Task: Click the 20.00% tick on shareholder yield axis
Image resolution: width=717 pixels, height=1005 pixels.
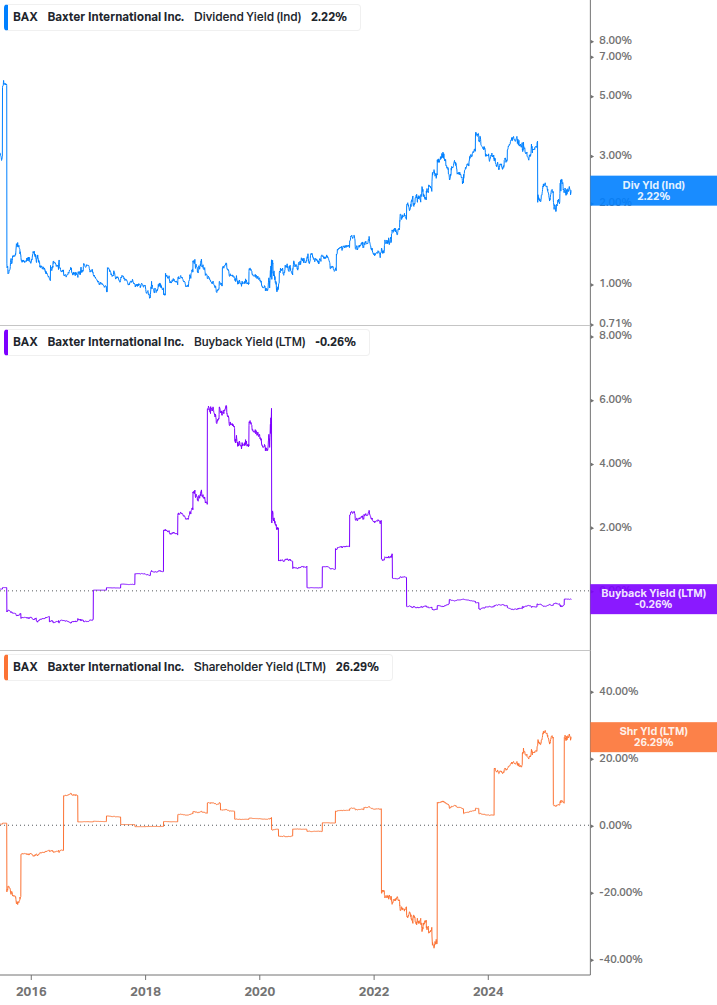Action: tap(618, 758)
